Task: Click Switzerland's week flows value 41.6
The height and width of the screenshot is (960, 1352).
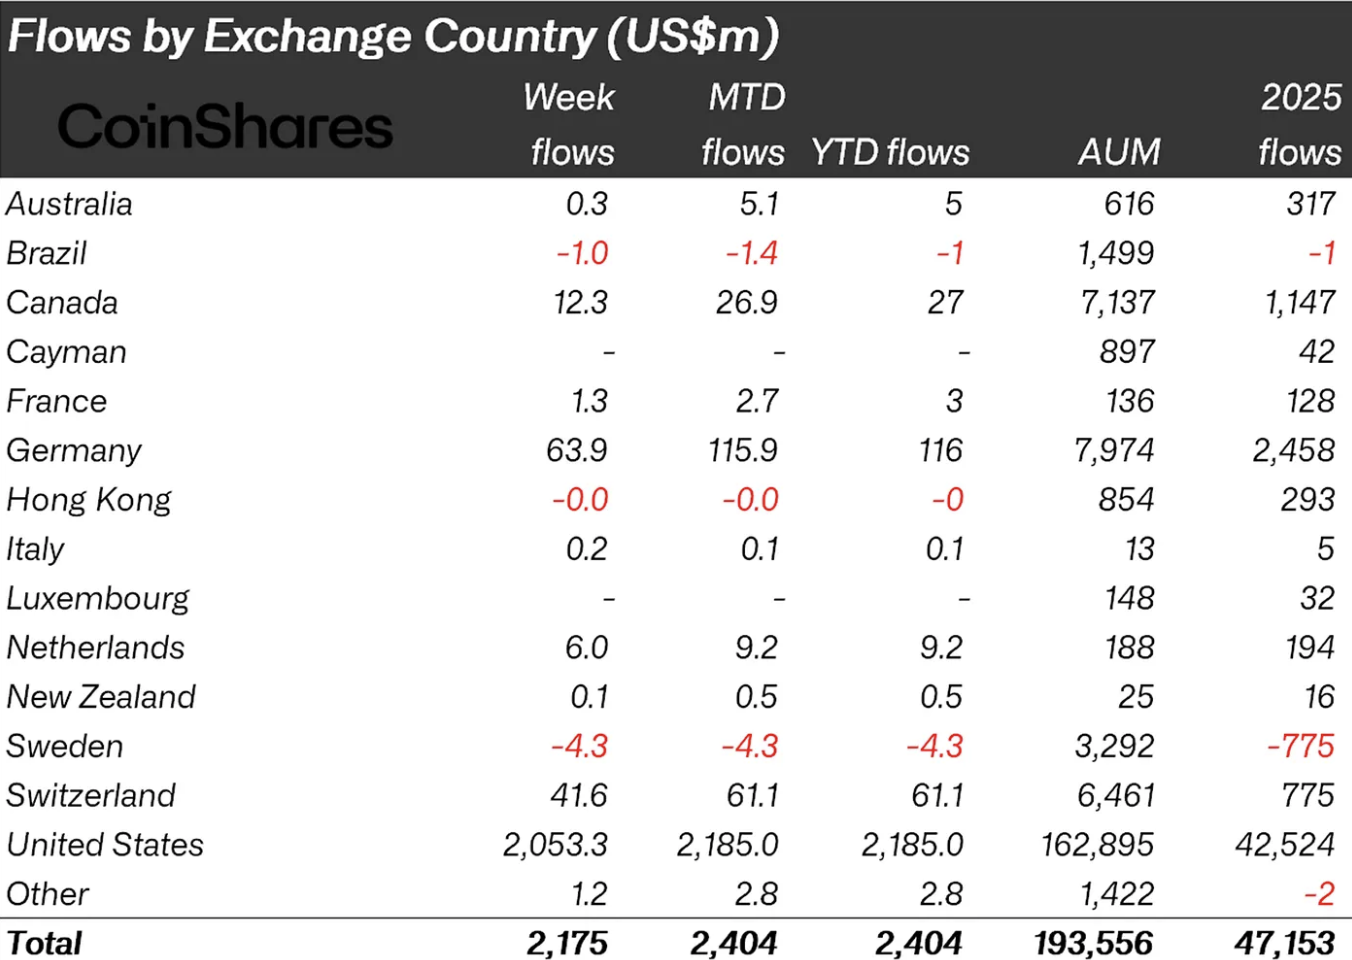Action: click(578, 795)
